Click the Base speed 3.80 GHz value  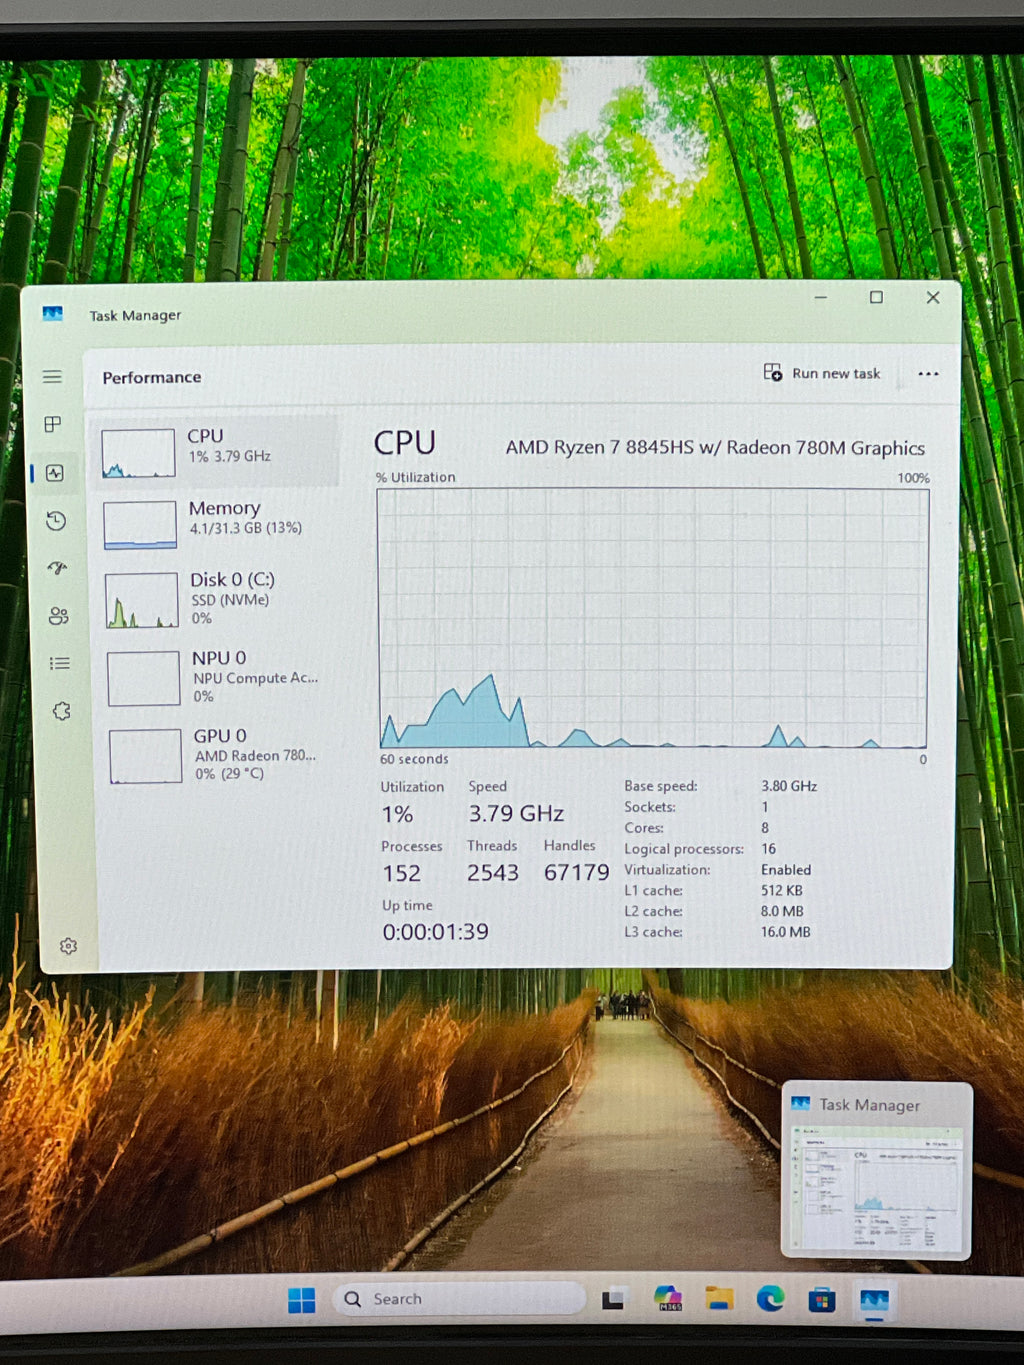coord(789,786)
